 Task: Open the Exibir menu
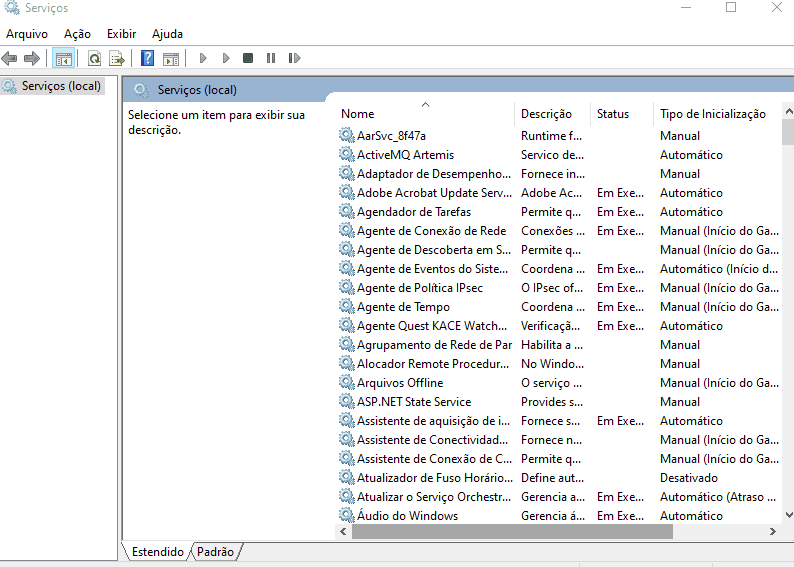pyautogui.click(x=122, y=34)
